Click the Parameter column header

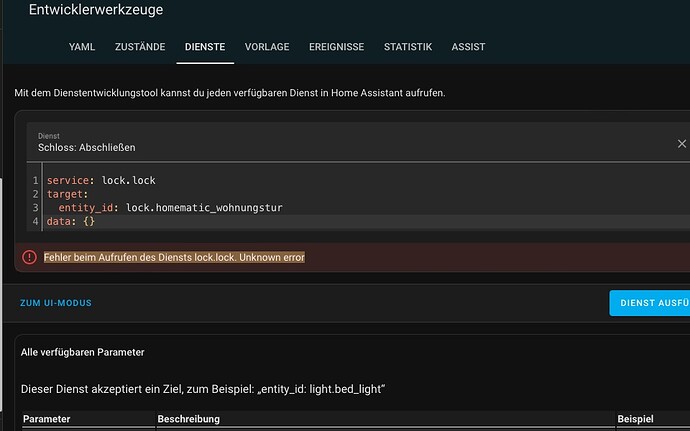pos(47,419)
